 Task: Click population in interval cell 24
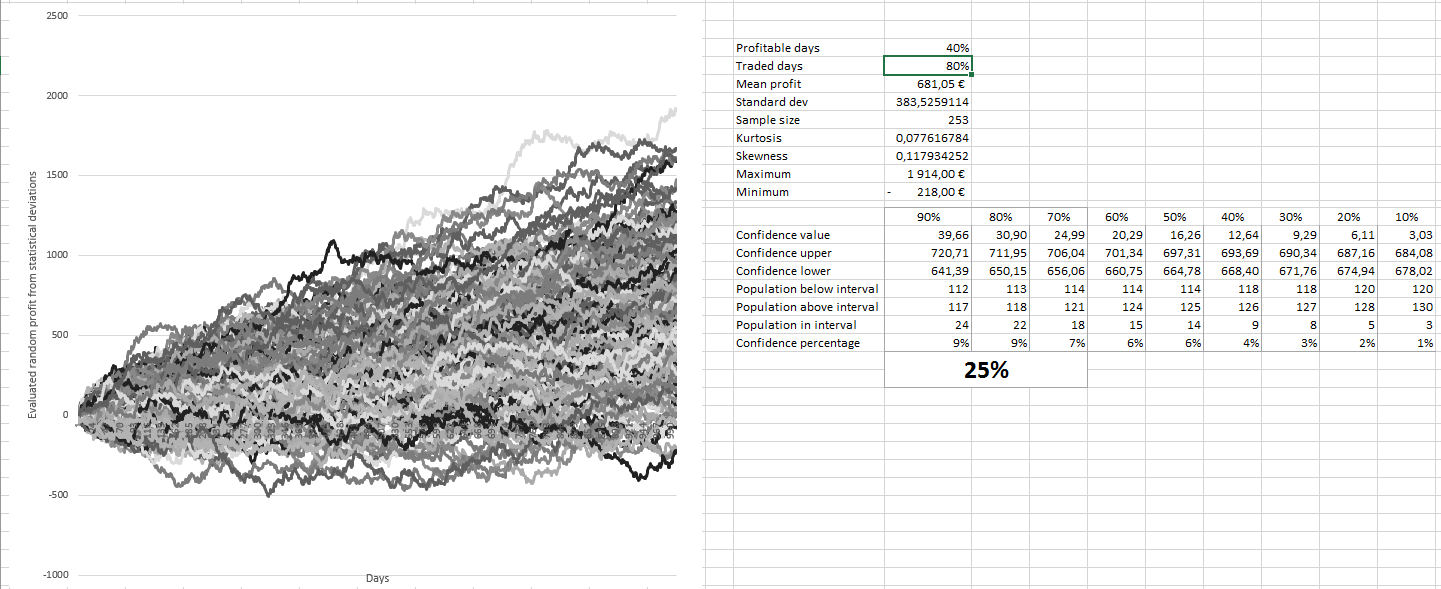tap(928, 325)
